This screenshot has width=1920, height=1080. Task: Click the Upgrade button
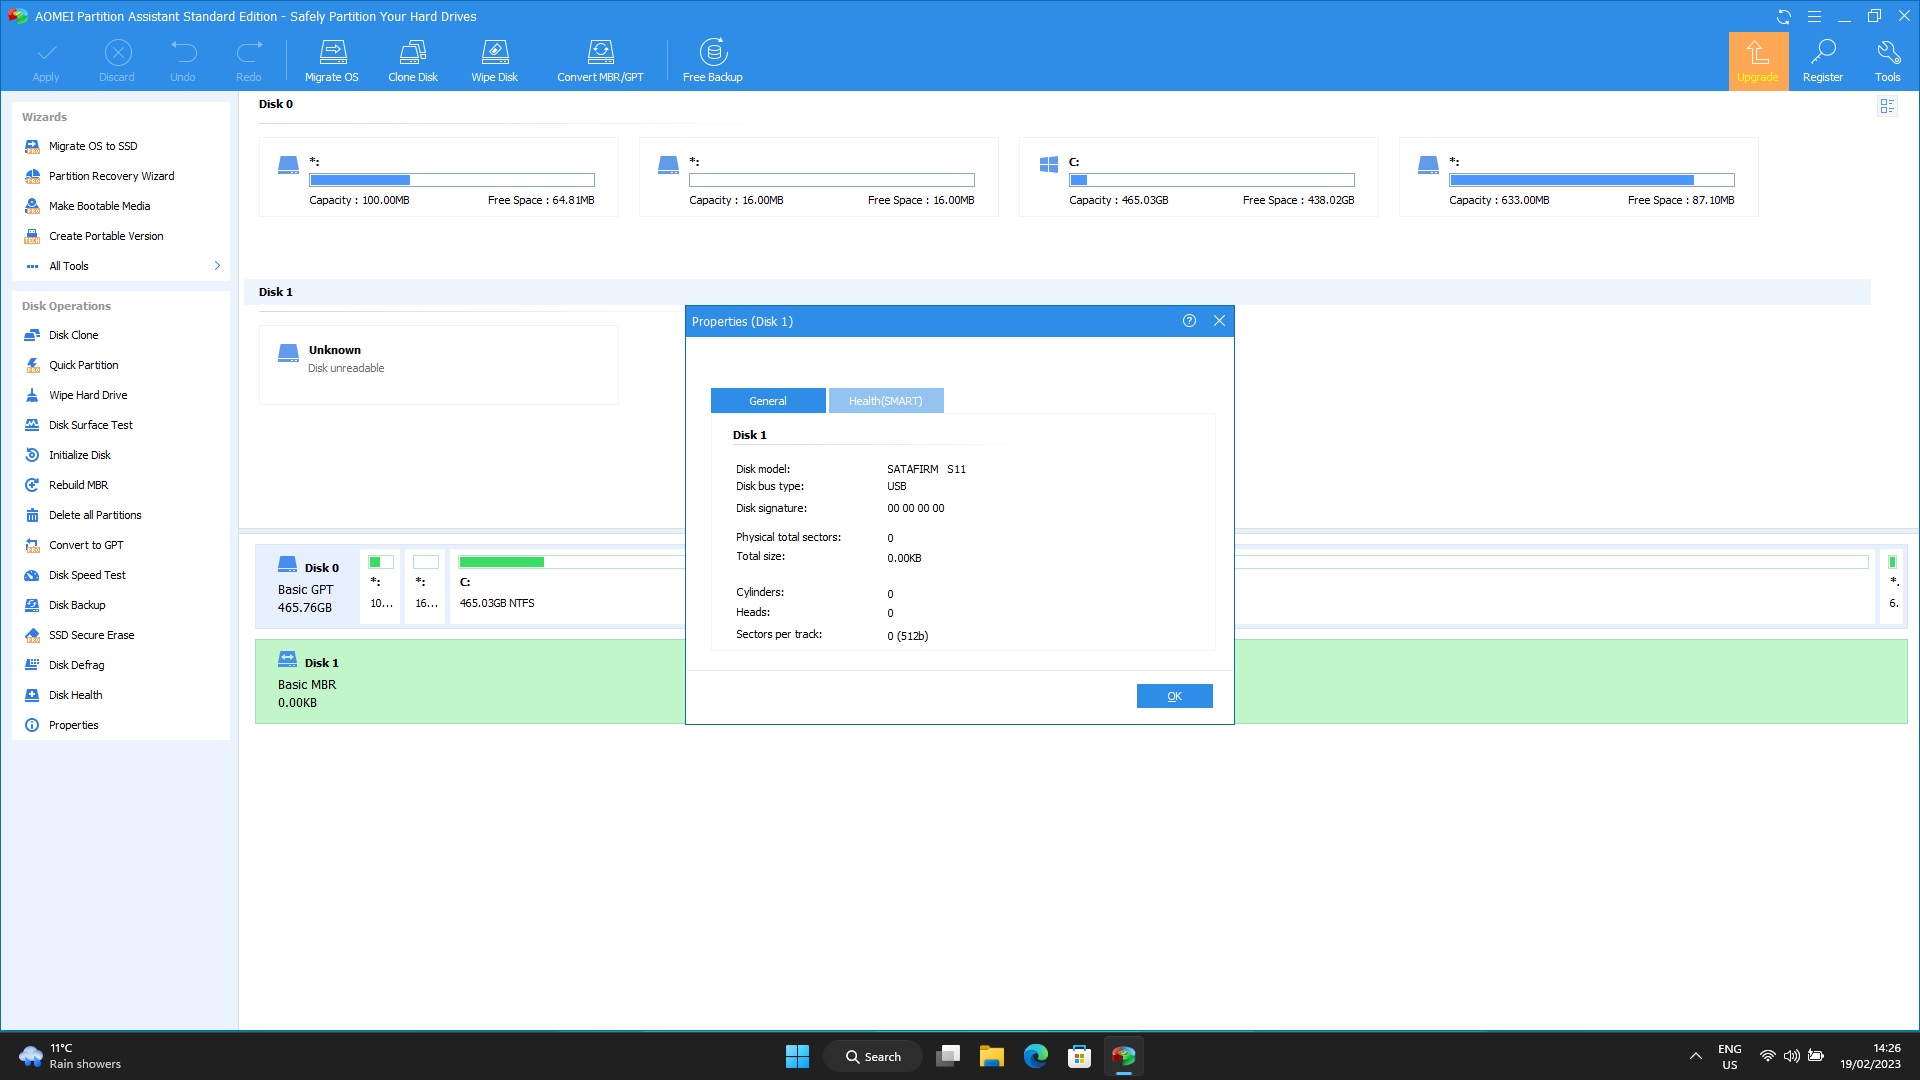(1758, 61)
